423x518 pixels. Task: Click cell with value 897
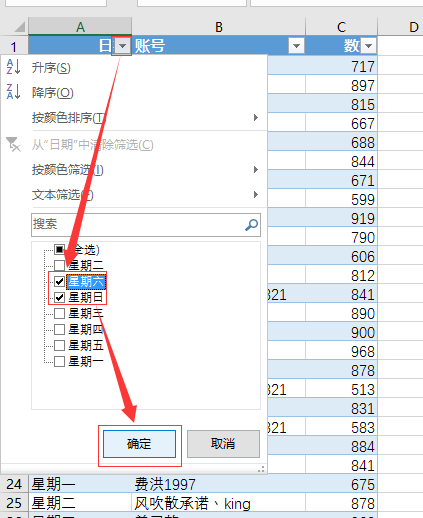pos(341,85)
